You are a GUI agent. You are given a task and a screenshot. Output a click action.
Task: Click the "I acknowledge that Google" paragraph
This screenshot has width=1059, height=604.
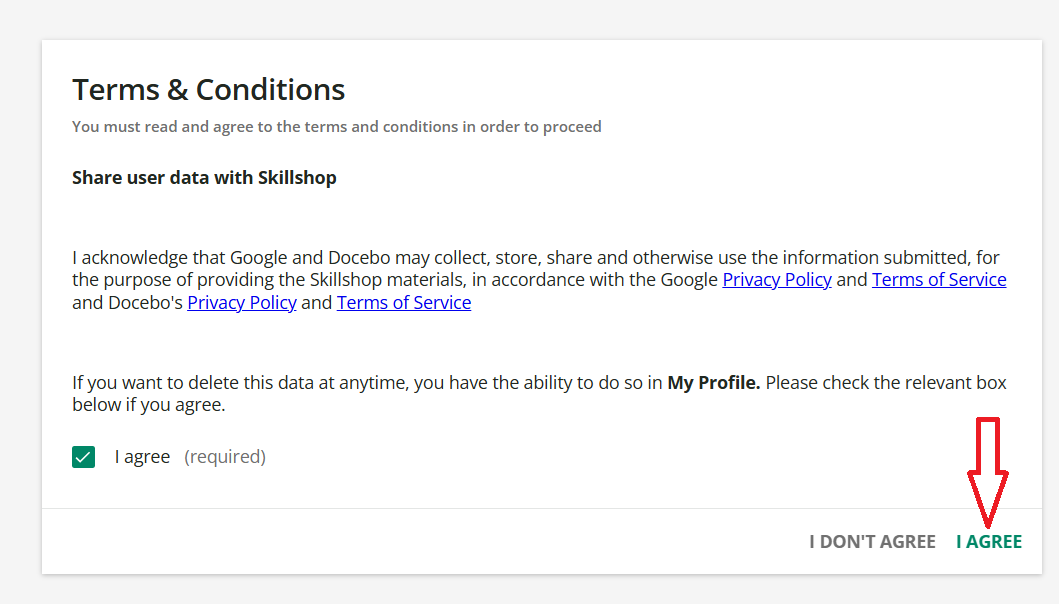pos(400,258)
